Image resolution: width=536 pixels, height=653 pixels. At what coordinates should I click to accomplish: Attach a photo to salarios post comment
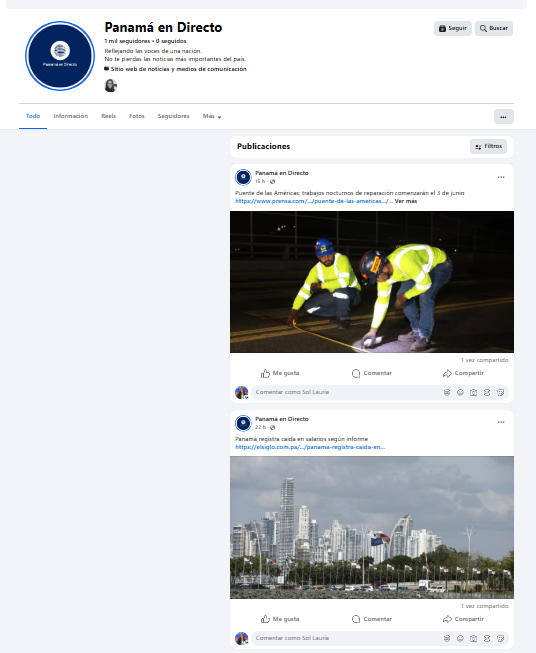coord(474,638)
